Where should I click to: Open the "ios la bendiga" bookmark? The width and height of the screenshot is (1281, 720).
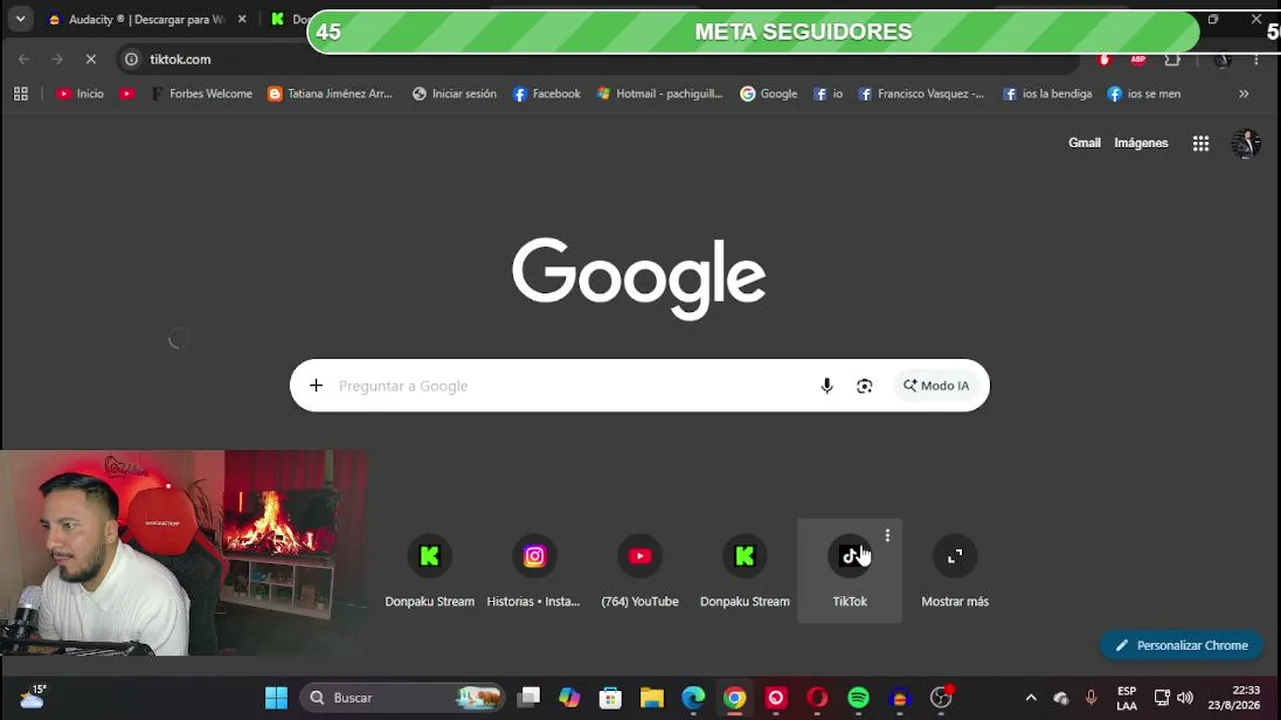[1048, 93]
